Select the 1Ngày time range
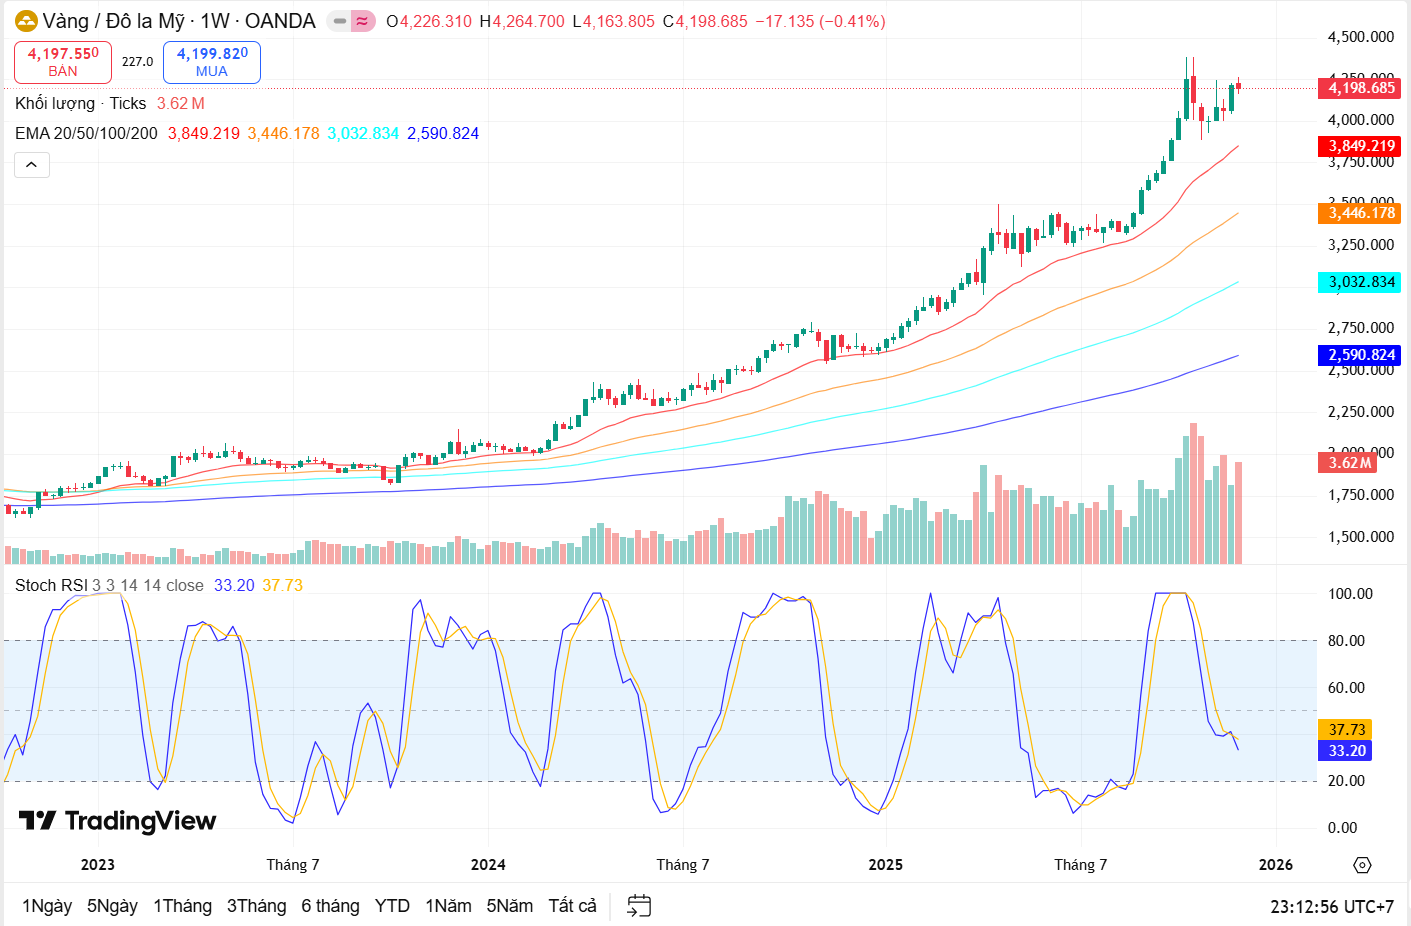Viewport: 1411px width, 926px height. [47, 906]
